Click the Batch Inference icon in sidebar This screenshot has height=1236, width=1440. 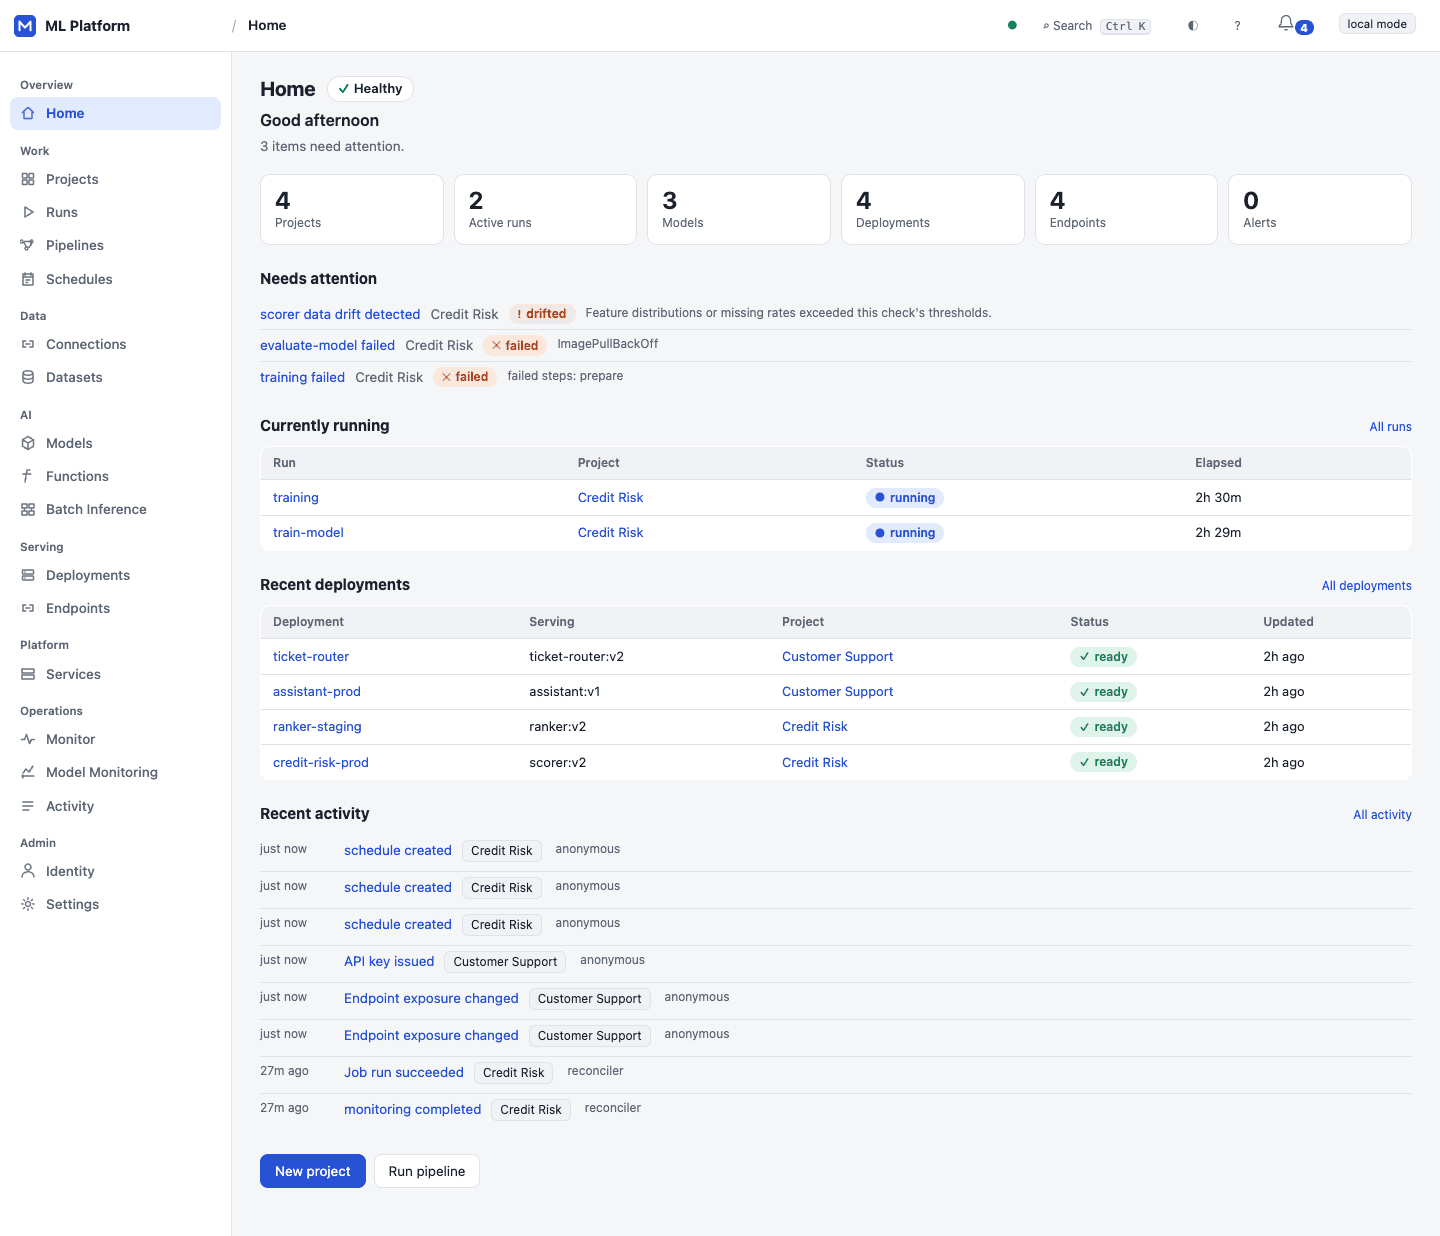pos(28,510)
